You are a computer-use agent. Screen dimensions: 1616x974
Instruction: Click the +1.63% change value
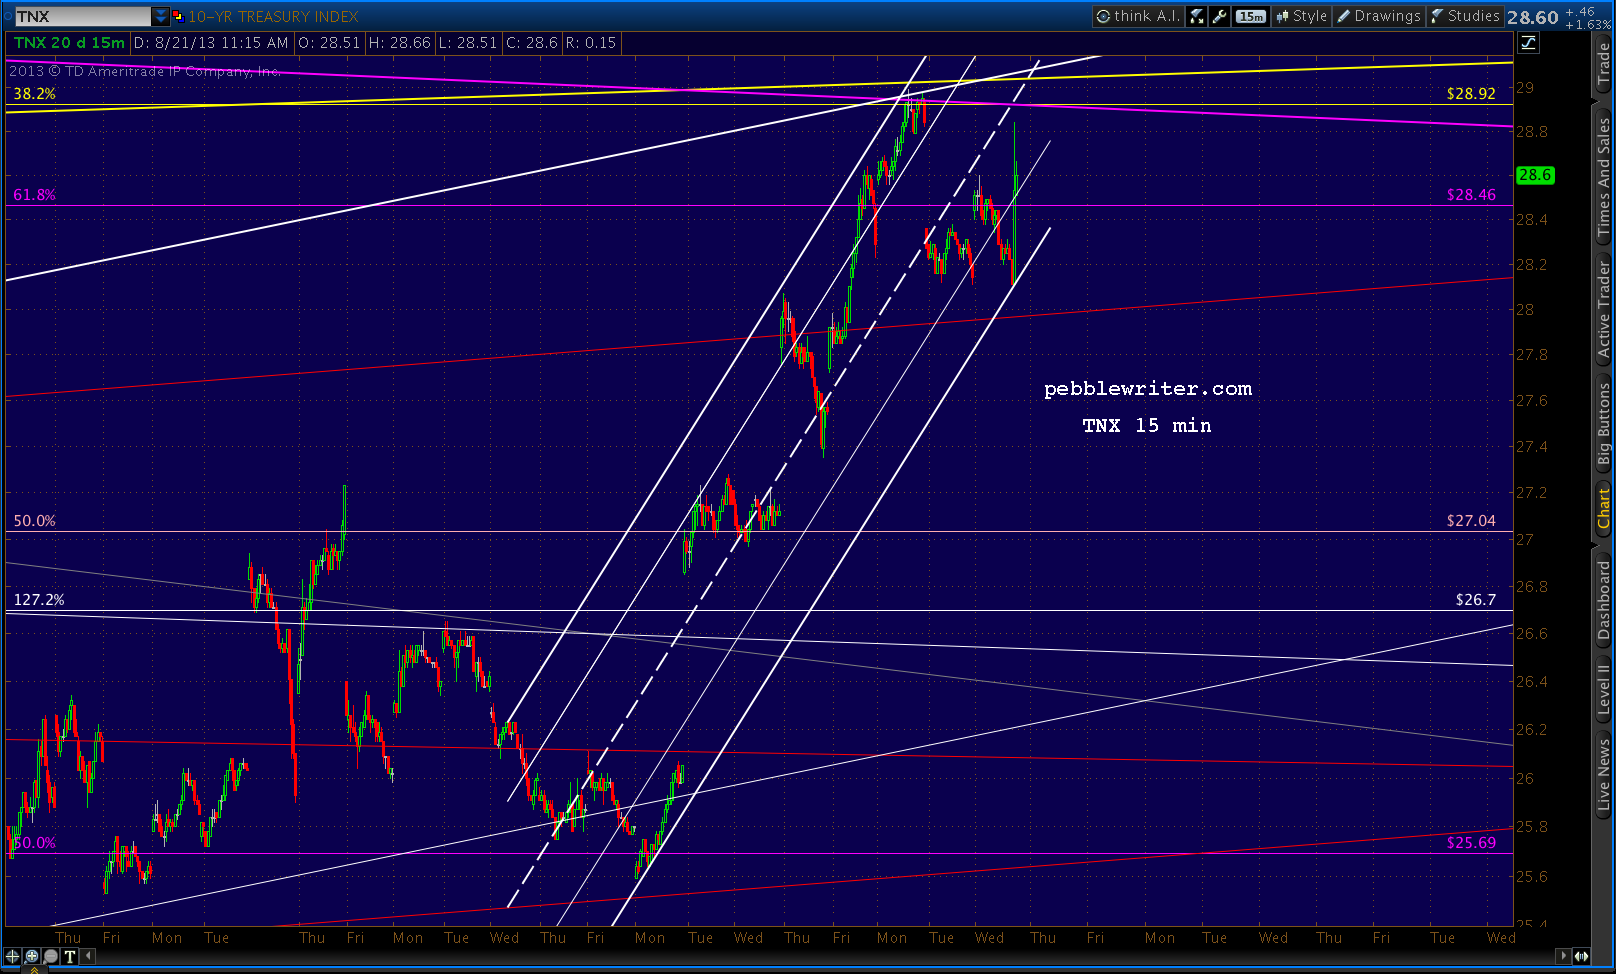pyautogui.click(x=1588, y=24)
